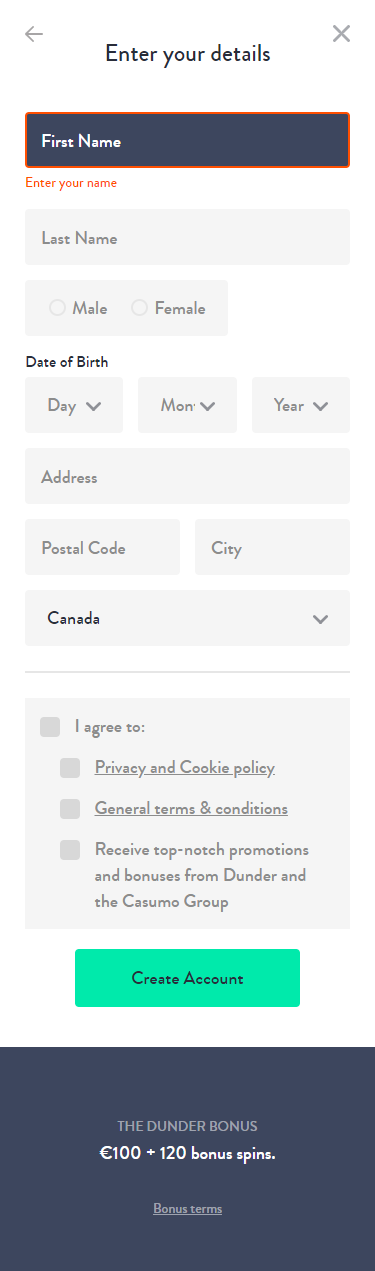Open General terms & conditions link
The image size is (375, 1271).
tap(191, 809)
